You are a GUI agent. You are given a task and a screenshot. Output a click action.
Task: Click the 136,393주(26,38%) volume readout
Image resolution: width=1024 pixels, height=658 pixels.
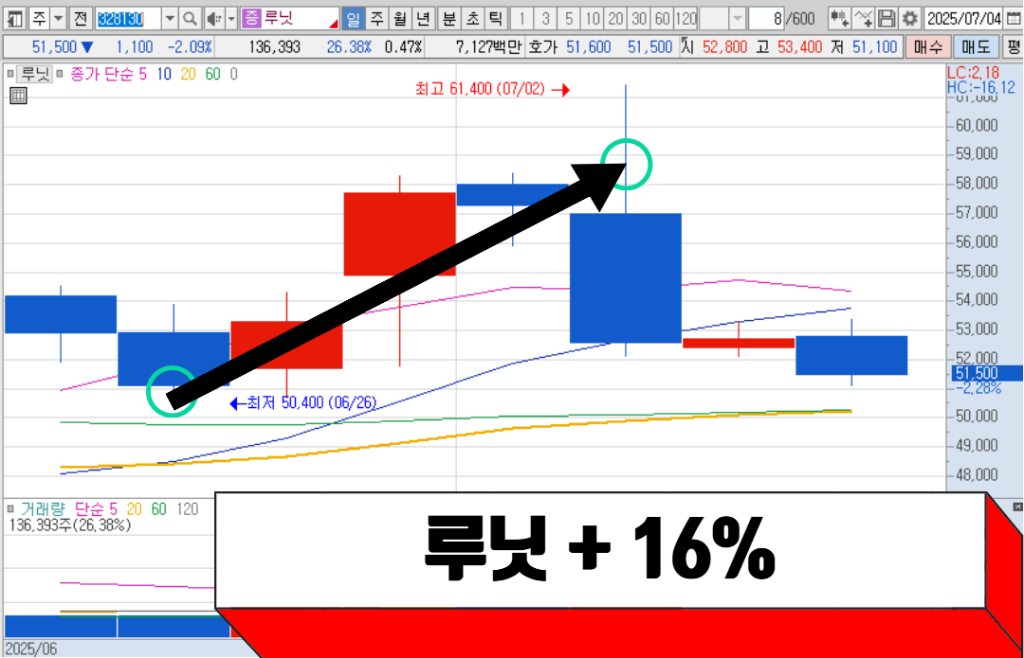(70, 524)
